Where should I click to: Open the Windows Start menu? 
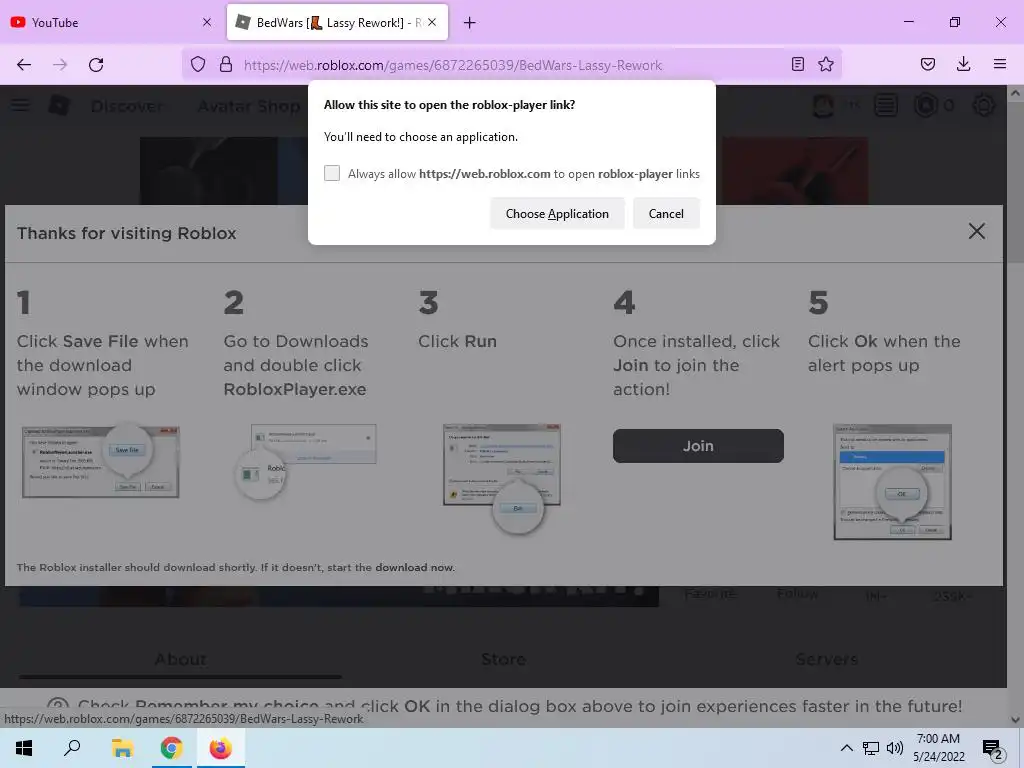point(24,748)
